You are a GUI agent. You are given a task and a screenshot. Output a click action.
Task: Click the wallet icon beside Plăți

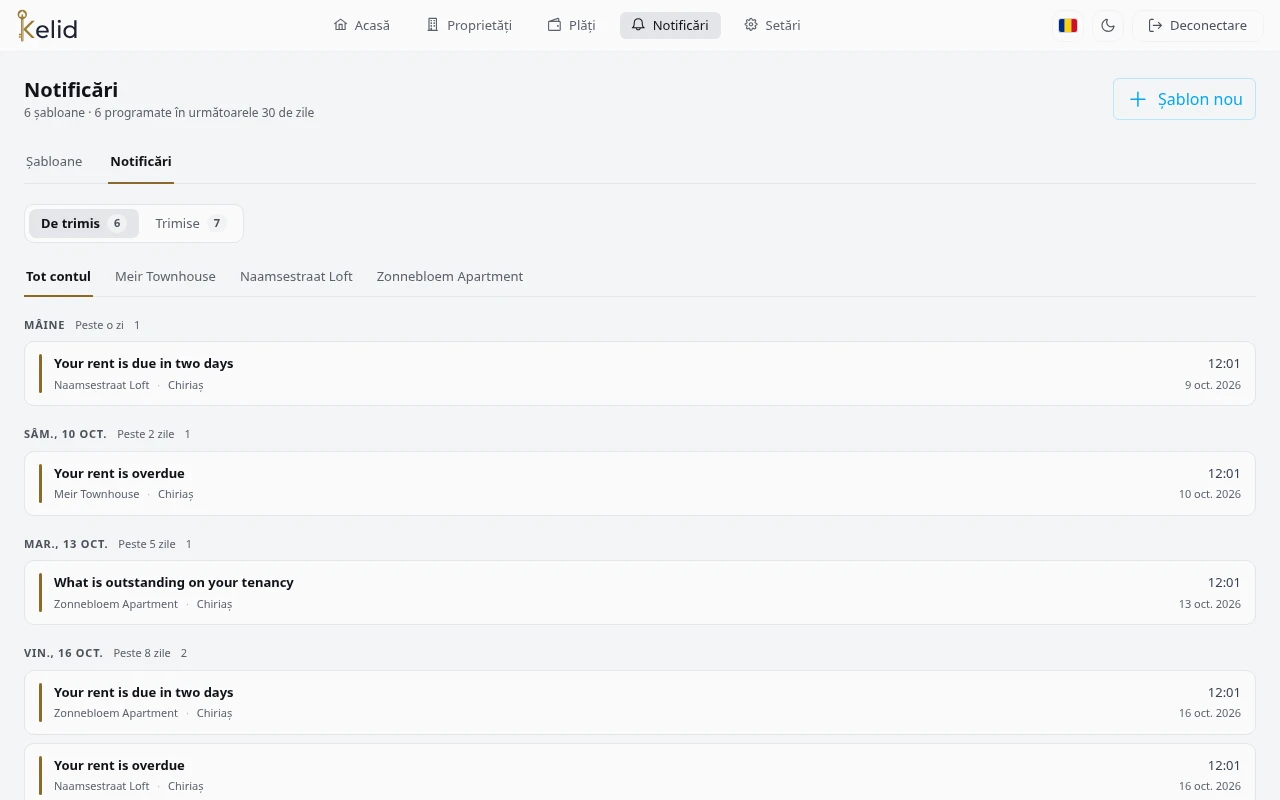pyautogui.click(x=554, y=25)
